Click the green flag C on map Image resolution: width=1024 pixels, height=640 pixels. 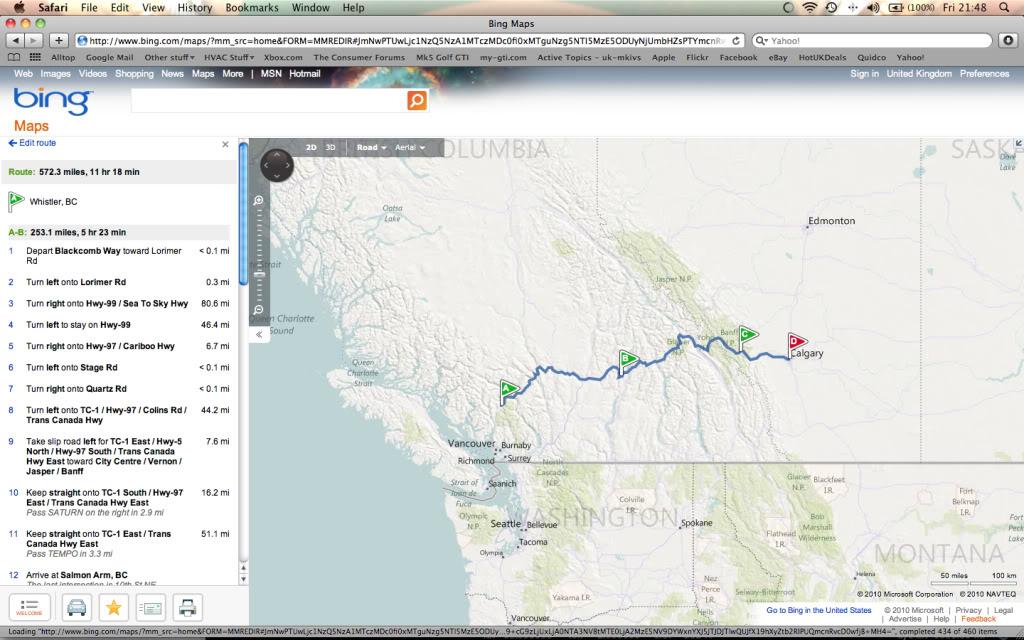tap(747, 338)
